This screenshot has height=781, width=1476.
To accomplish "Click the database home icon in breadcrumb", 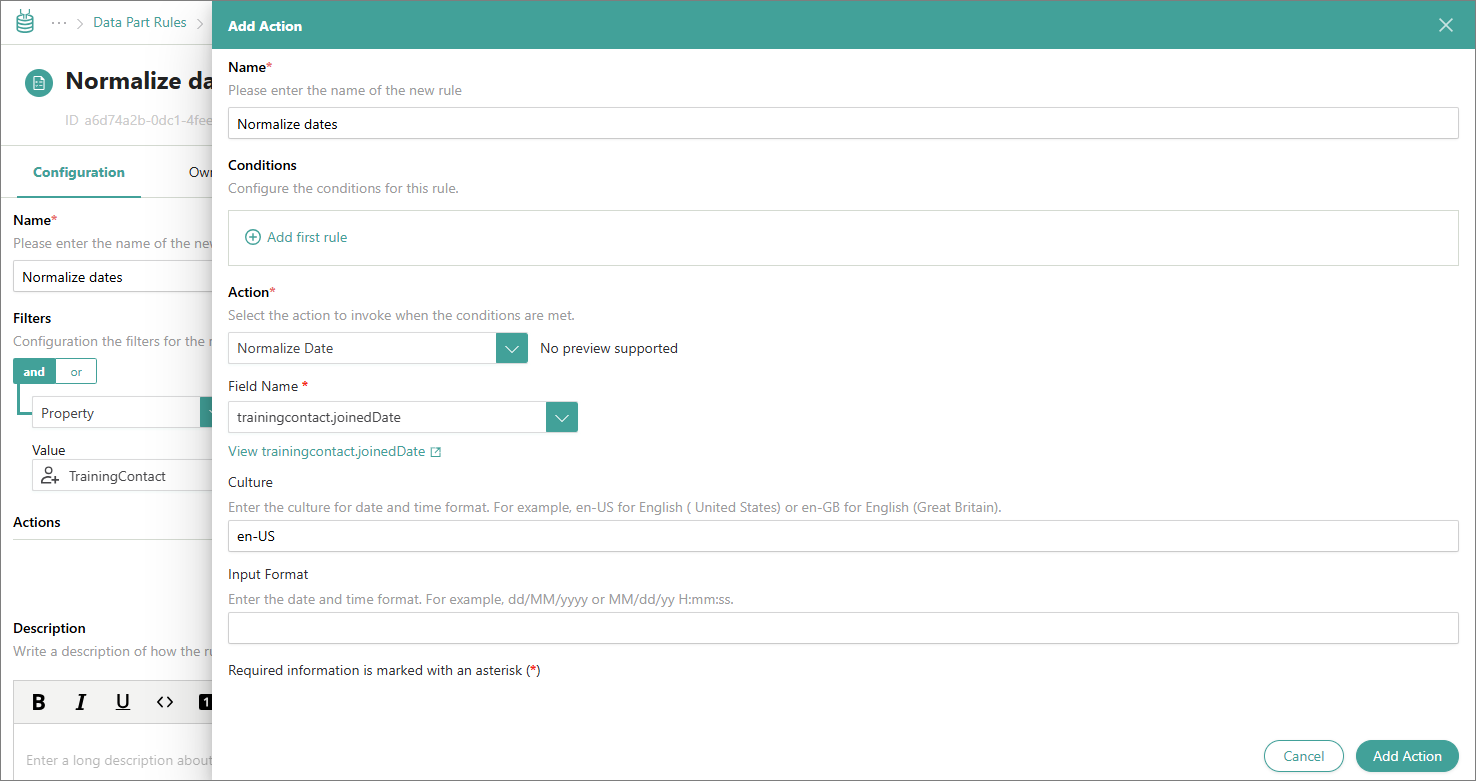I will pos(25,22).
